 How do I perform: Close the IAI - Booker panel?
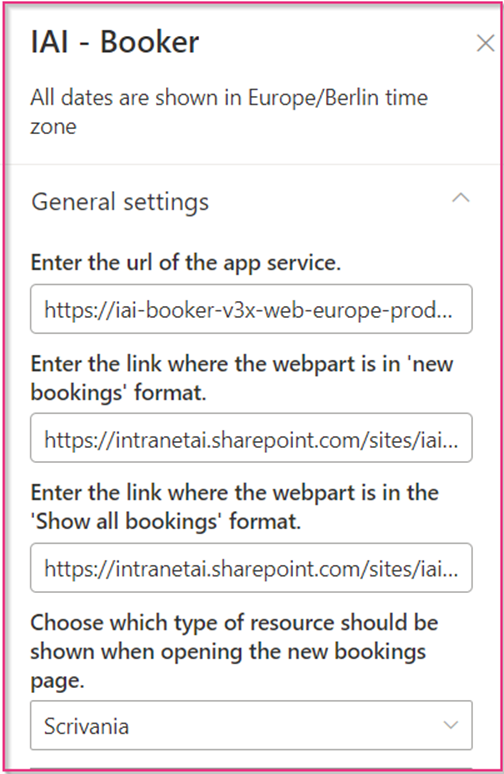pyautogui.click(x=486, y=43)
